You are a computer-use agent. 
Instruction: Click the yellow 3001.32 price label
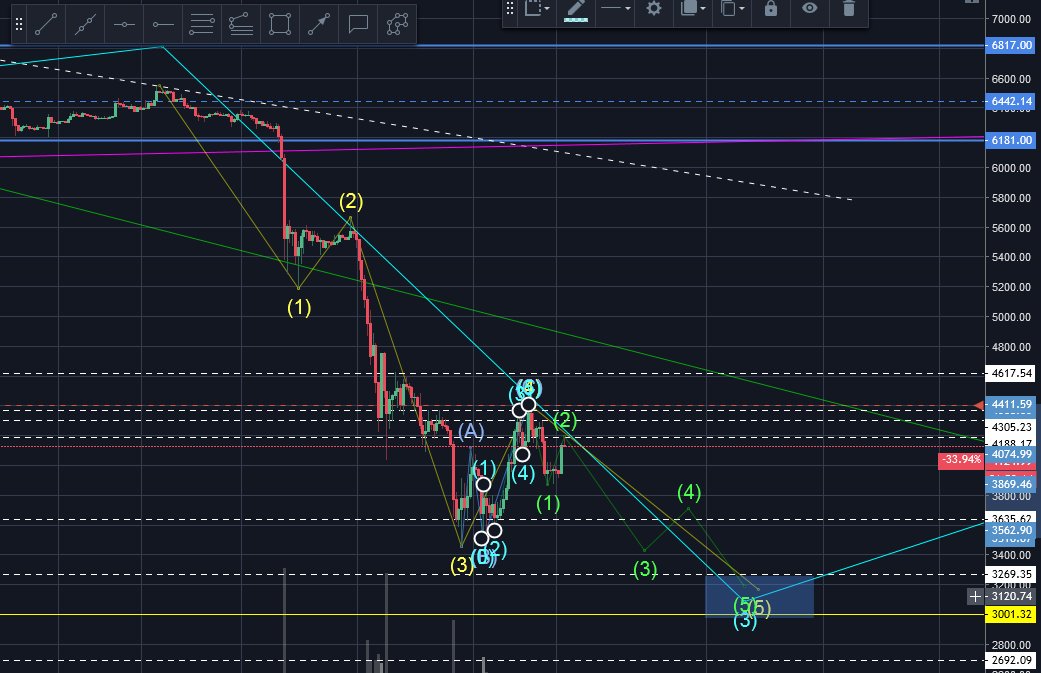[1010, 615]
